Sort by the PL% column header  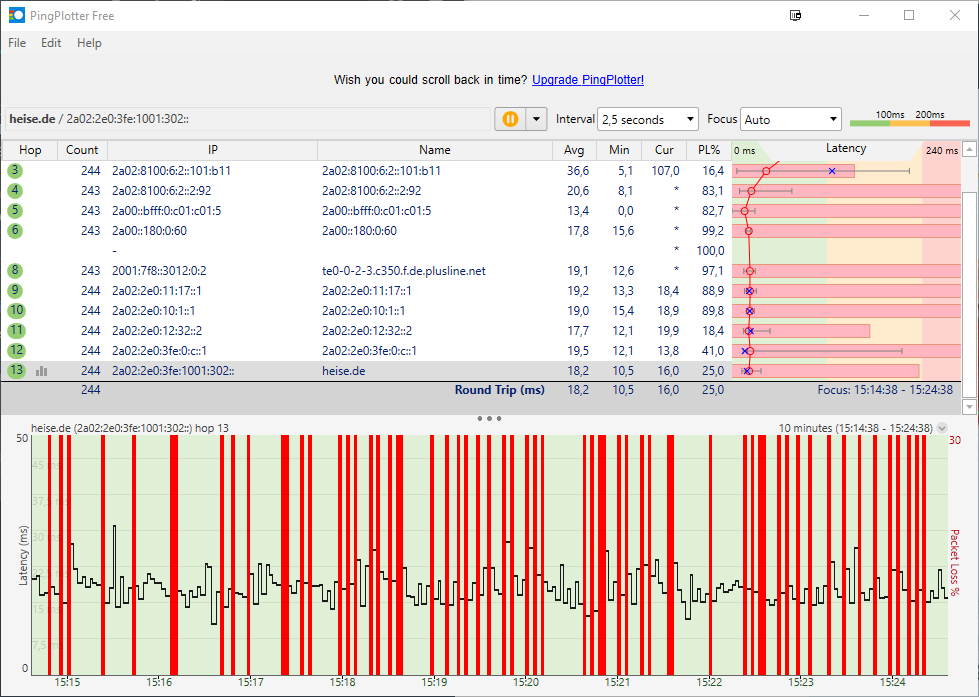708,150
